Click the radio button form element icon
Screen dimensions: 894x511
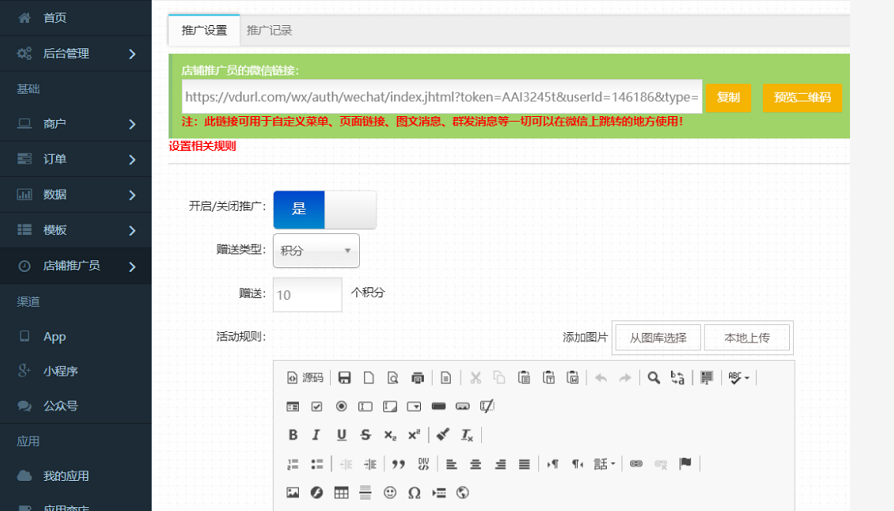341,407
